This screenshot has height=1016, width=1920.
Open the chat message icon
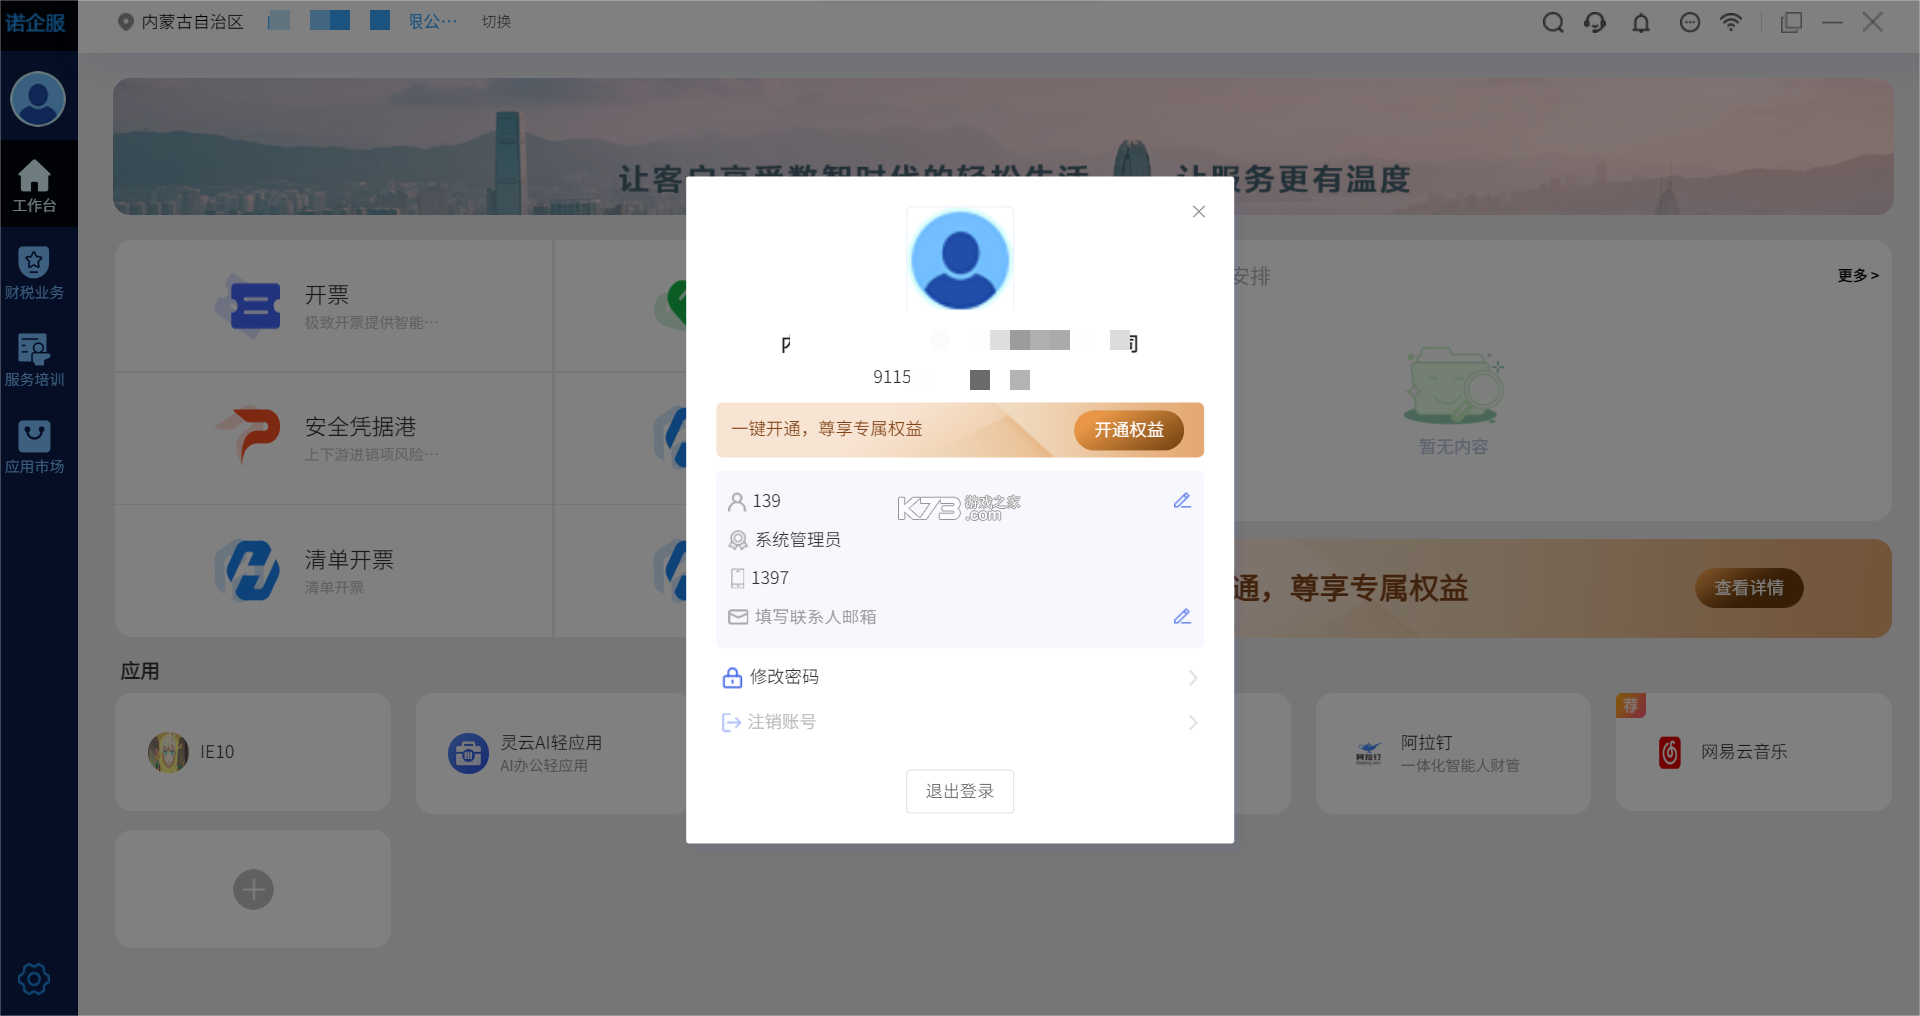(x=1690, y=22)
